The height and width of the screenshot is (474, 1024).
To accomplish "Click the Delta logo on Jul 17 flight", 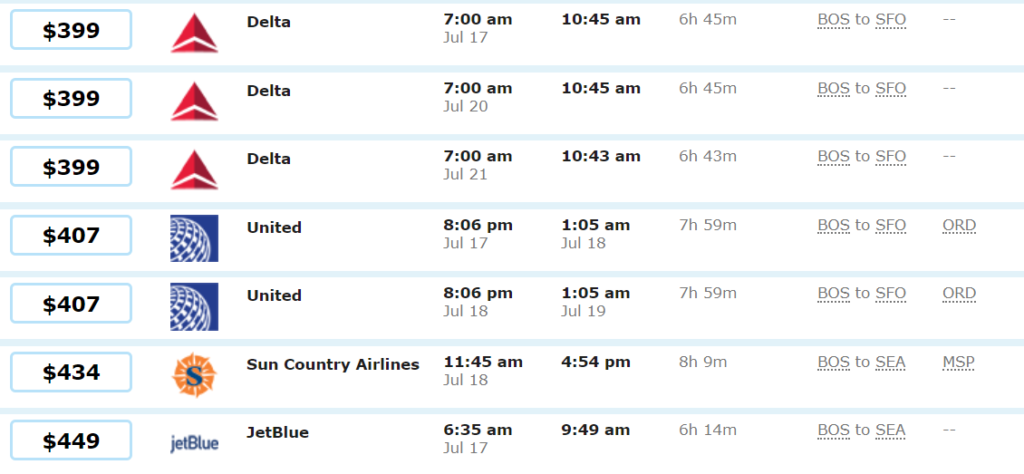I will point(195,33).
